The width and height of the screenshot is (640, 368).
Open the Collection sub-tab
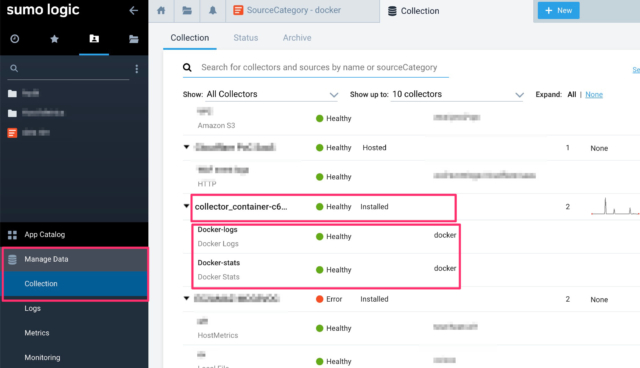[190, 38]
